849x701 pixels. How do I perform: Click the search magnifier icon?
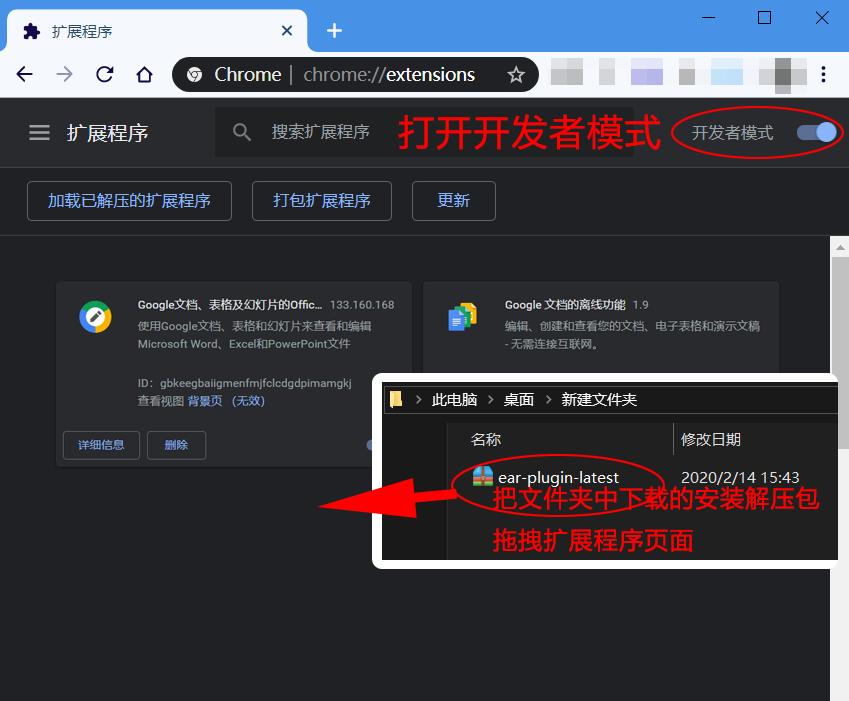pyautogui.click(x=241, y=132)
